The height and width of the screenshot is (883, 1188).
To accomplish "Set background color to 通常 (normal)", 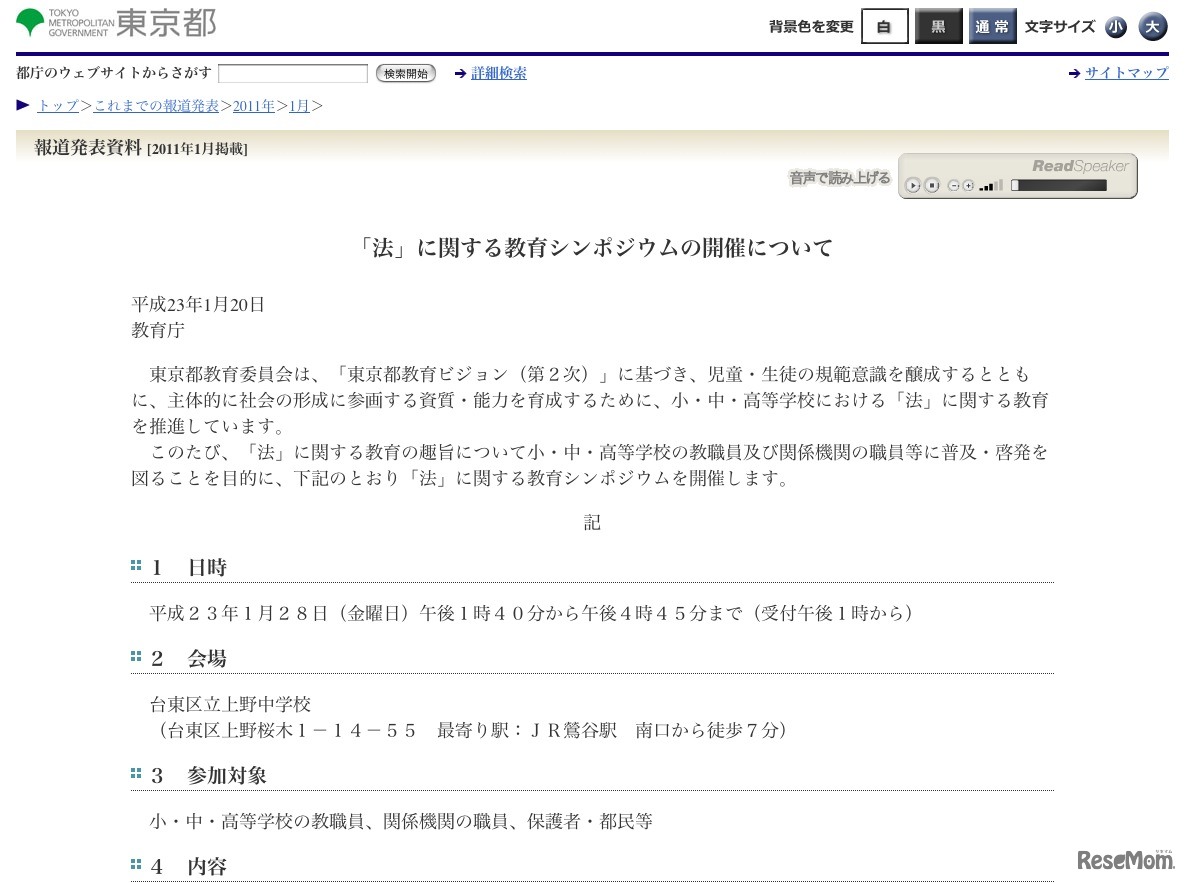I will click(992, 27).
